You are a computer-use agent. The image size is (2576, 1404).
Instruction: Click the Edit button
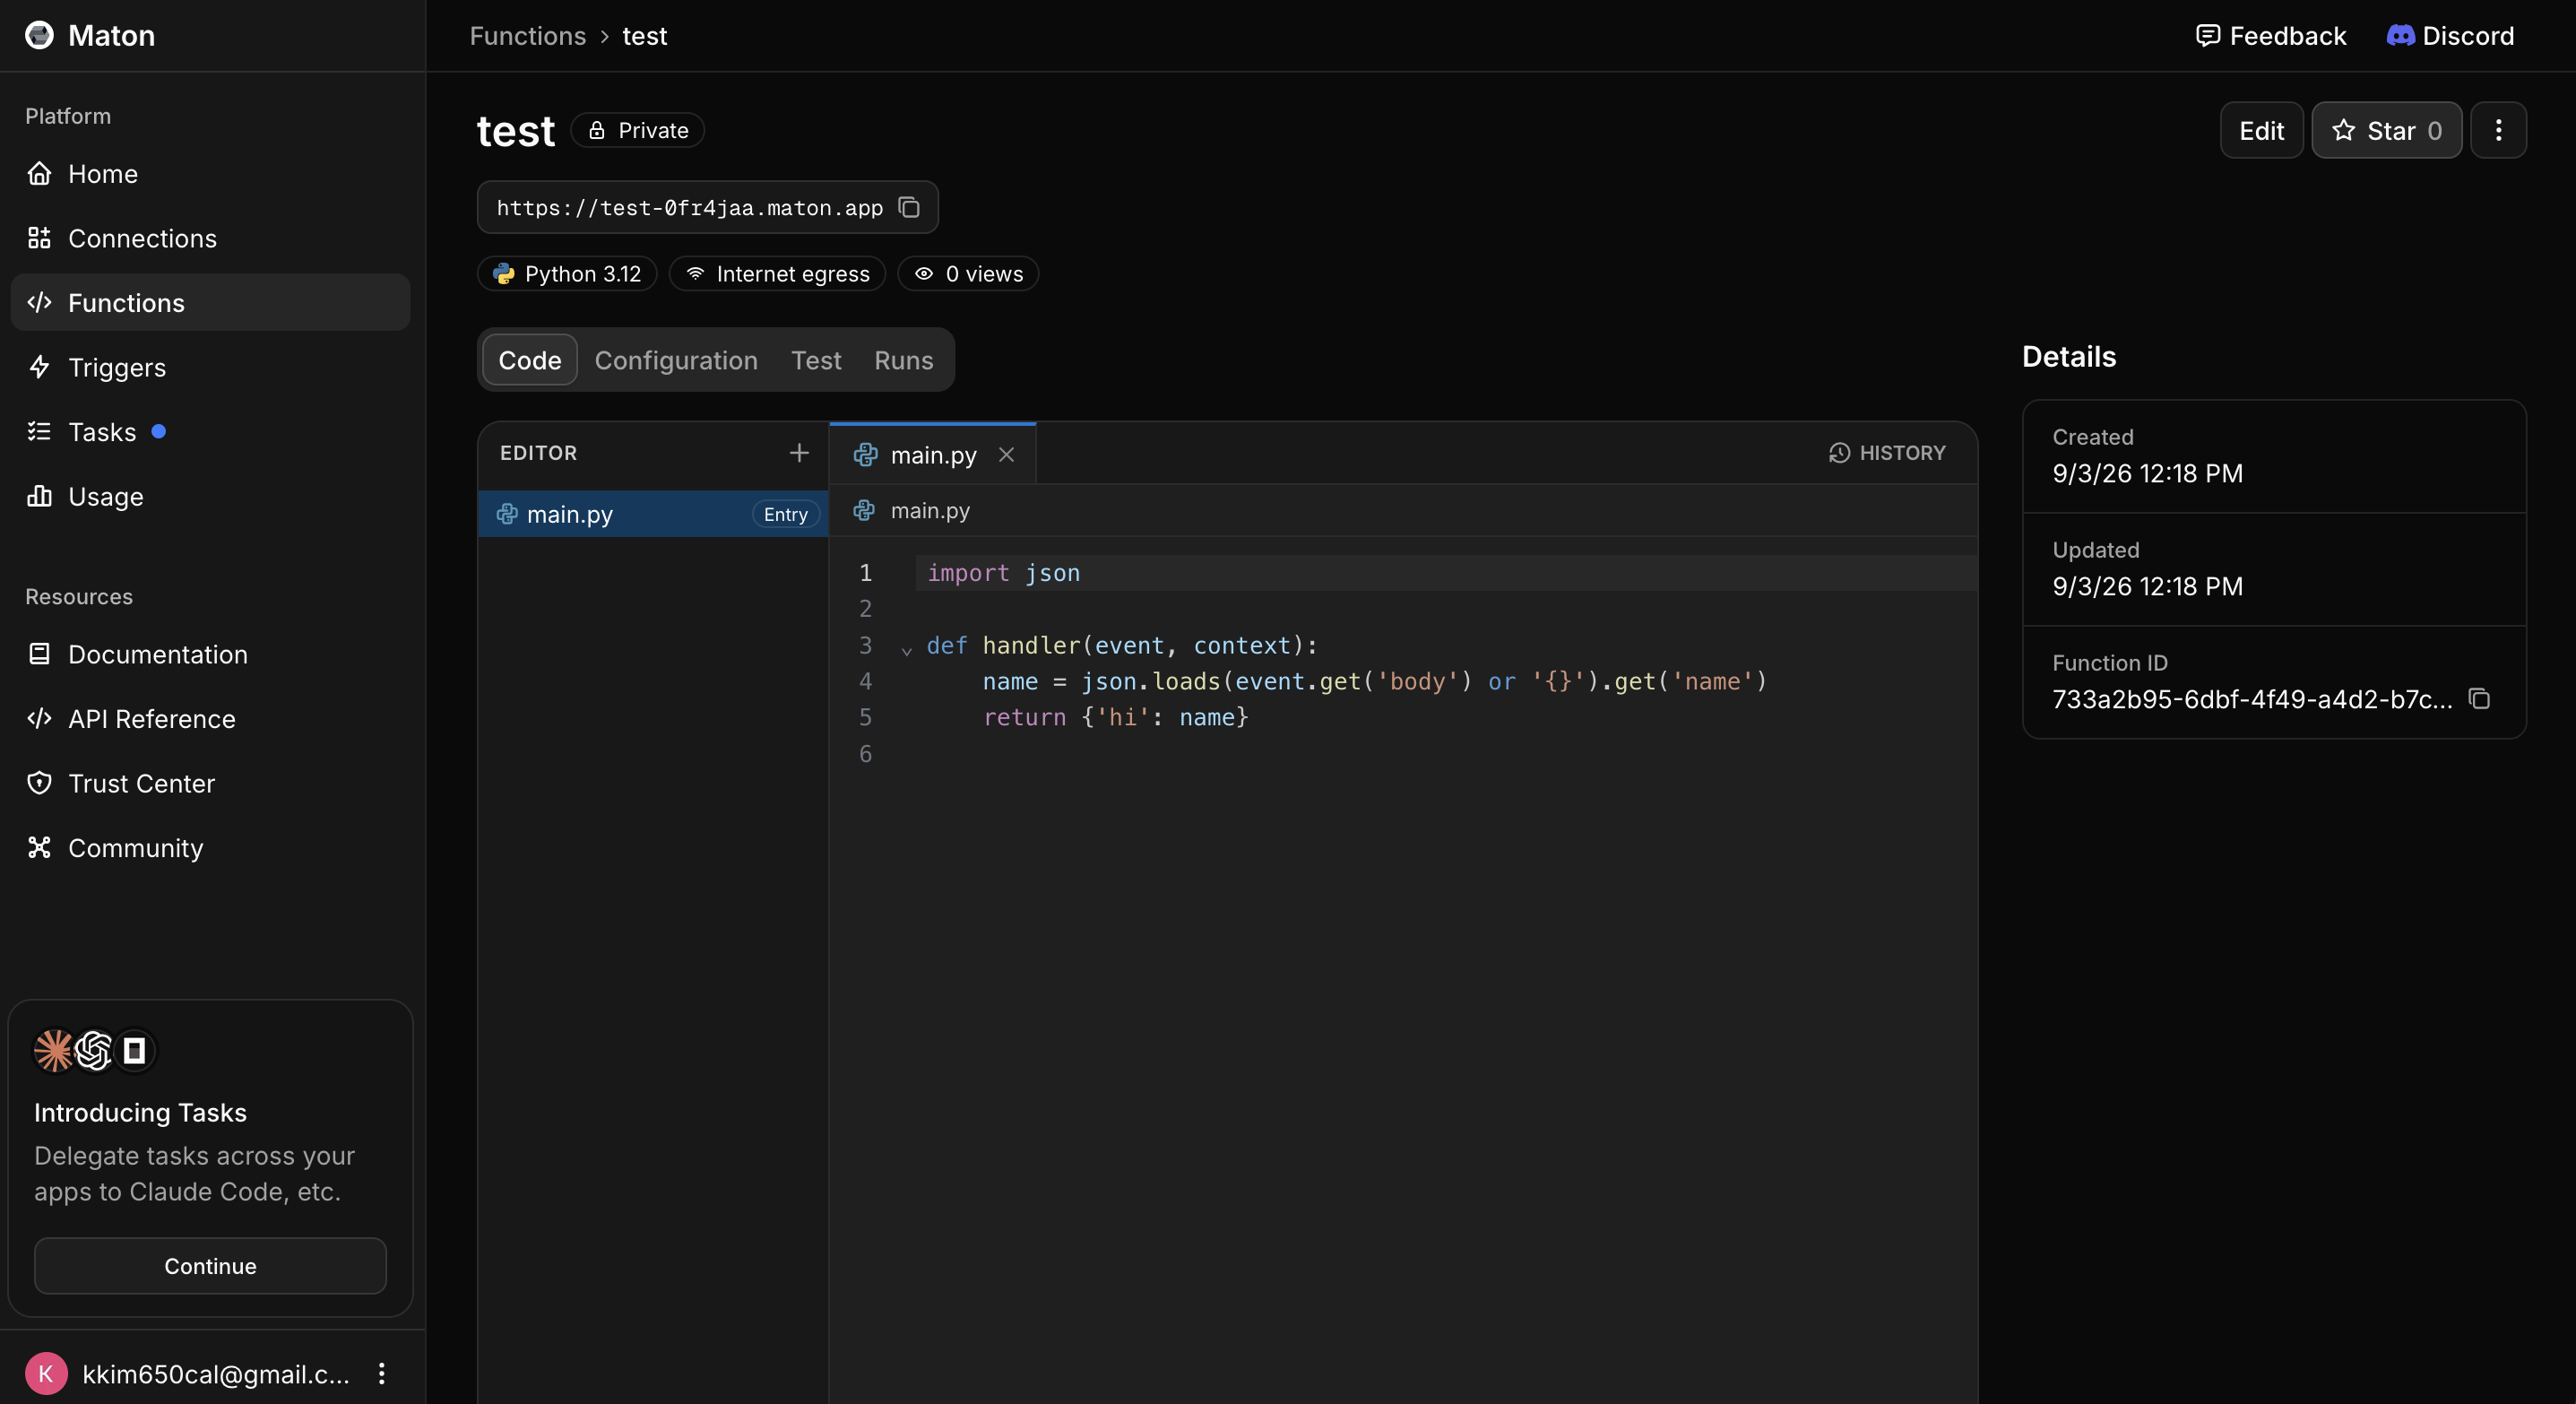[x=2261, y=130]
